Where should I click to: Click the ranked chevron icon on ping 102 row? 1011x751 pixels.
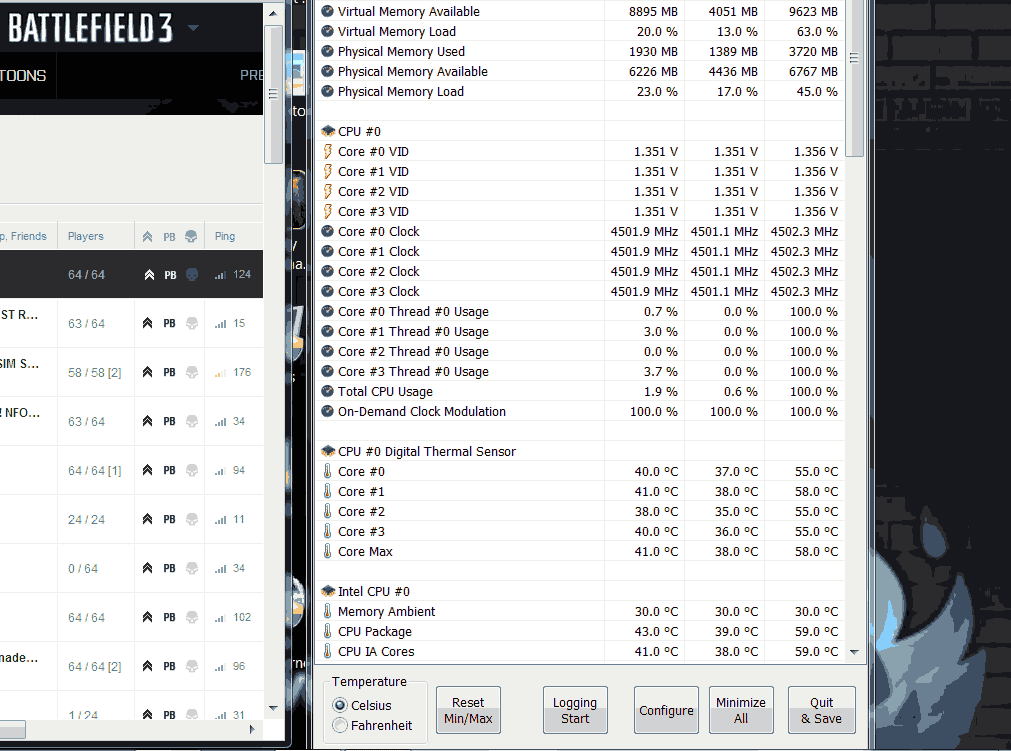click(x=148, y=617)
